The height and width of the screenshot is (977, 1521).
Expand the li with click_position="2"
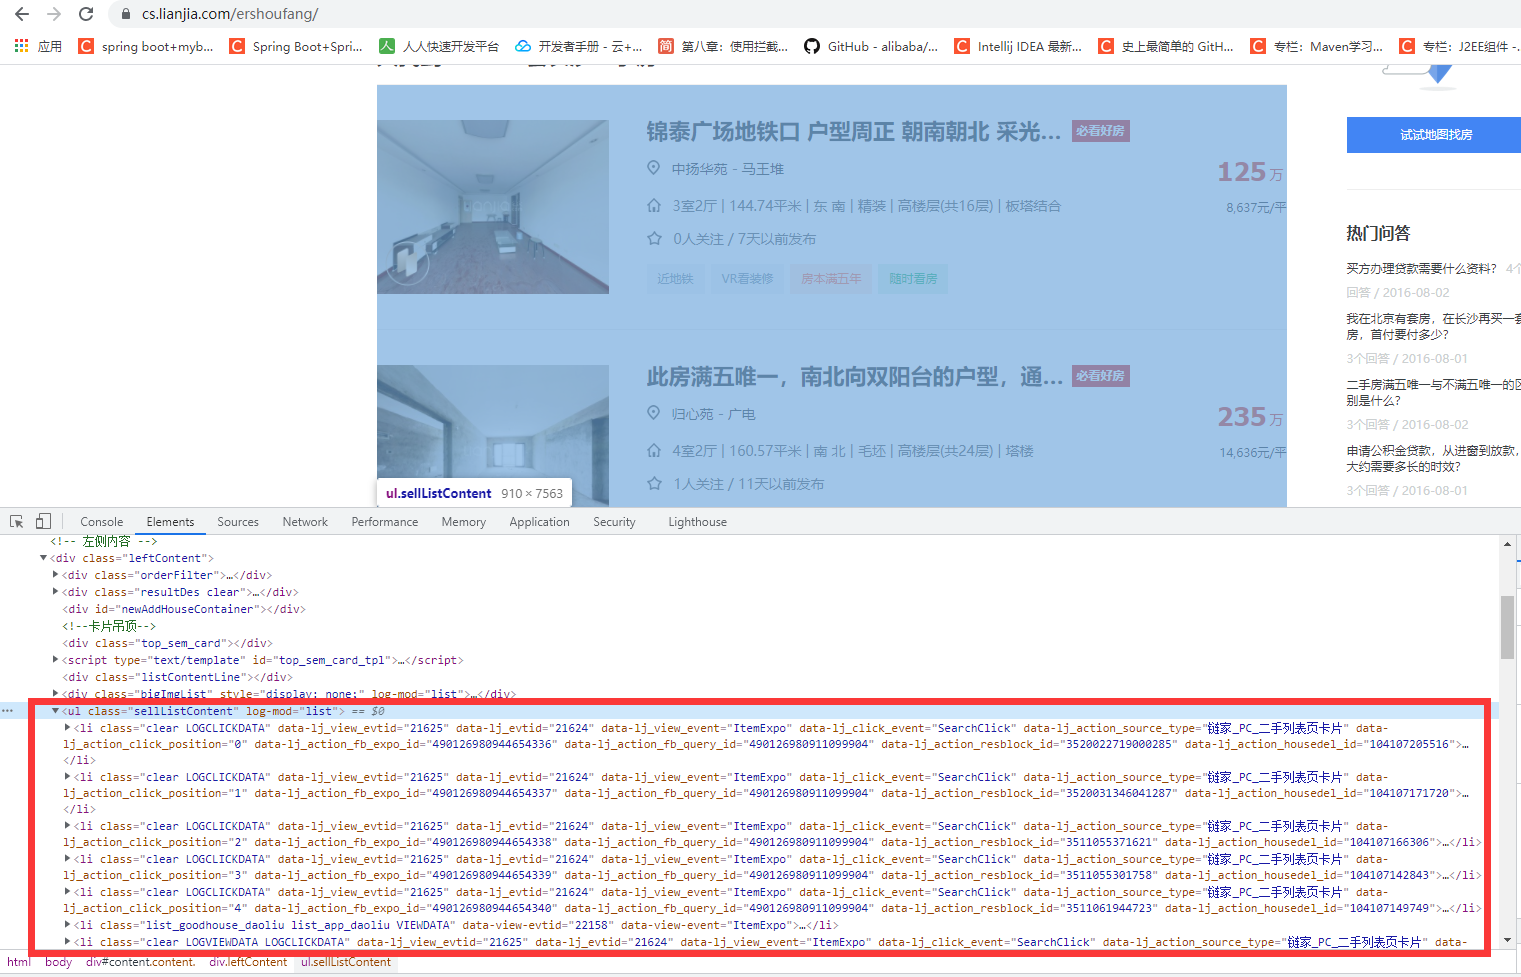pyautogui.click(x=67, y=826)
